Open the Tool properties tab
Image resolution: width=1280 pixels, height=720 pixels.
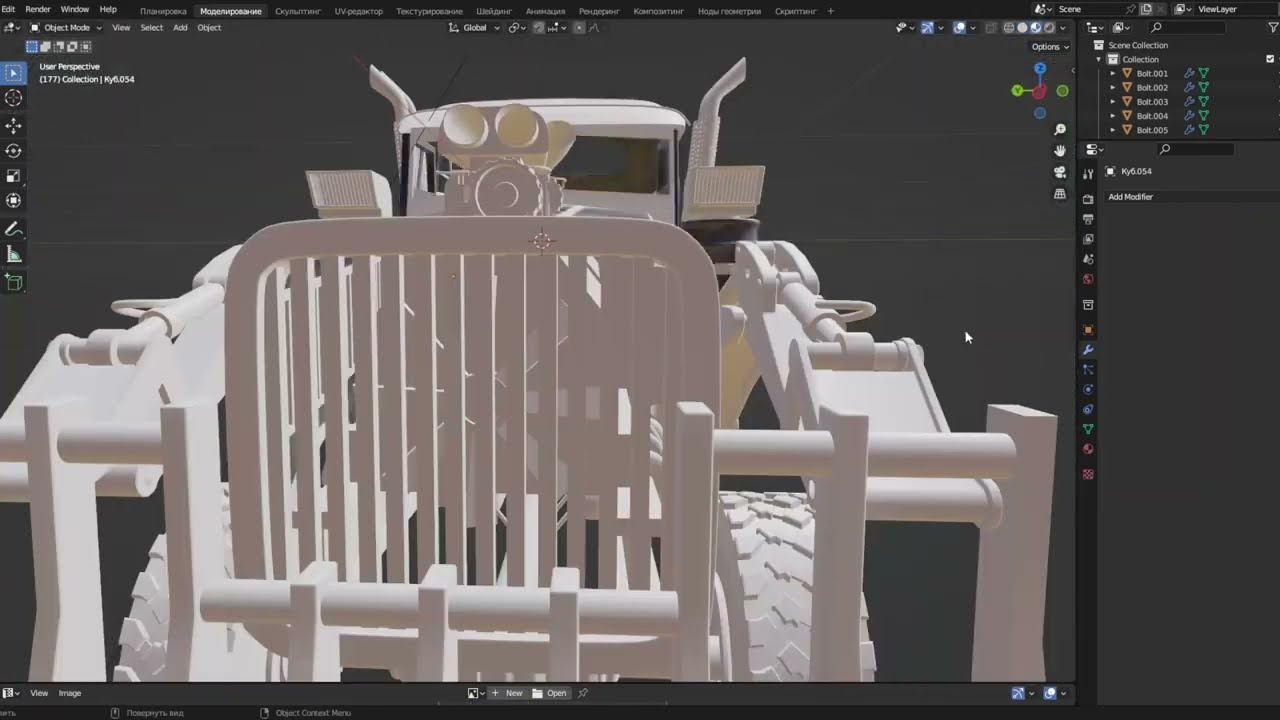(x=1088, y=174)
